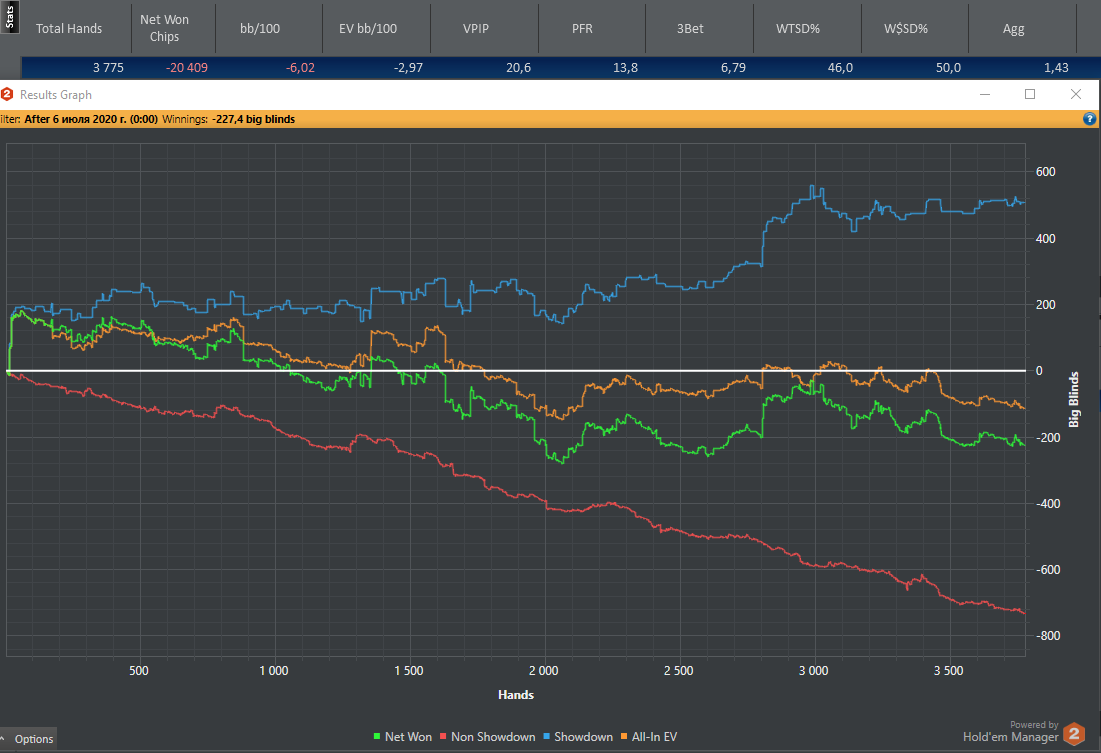
Task: Click the Results Graph window title text
Action: (55, 95)
